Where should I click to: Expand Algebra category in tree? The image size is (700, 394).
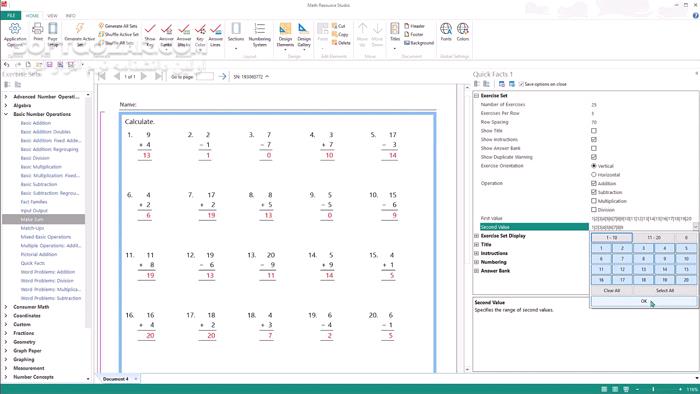pyautogui.click(x=6, y=105)
